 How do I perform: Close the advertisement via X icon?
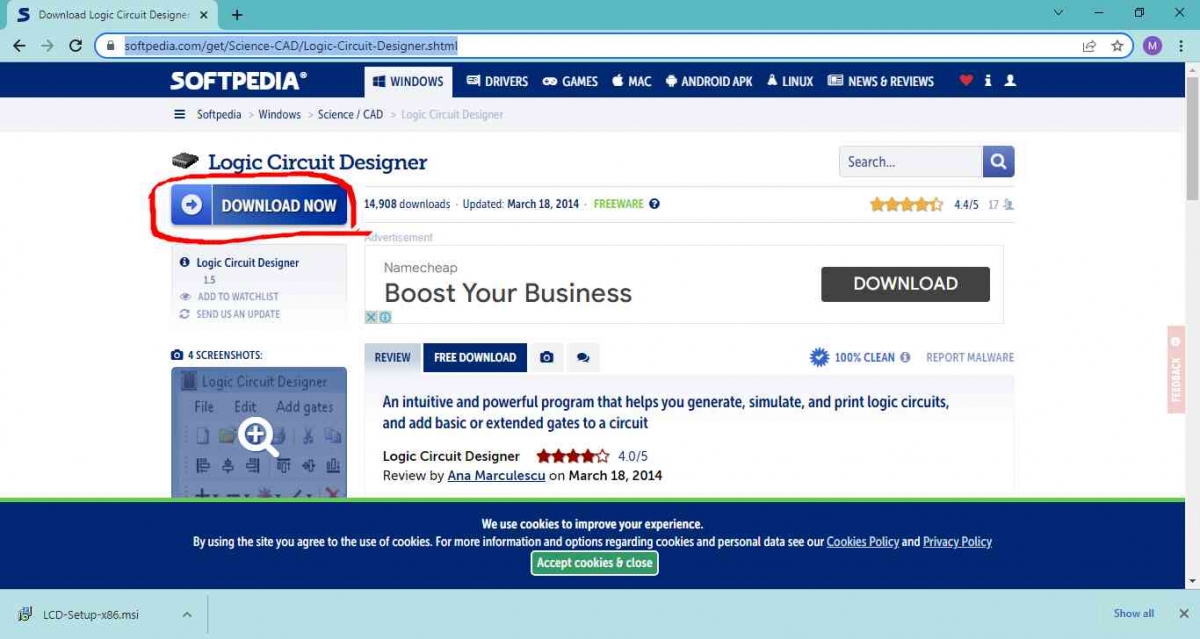click(371, 317)
